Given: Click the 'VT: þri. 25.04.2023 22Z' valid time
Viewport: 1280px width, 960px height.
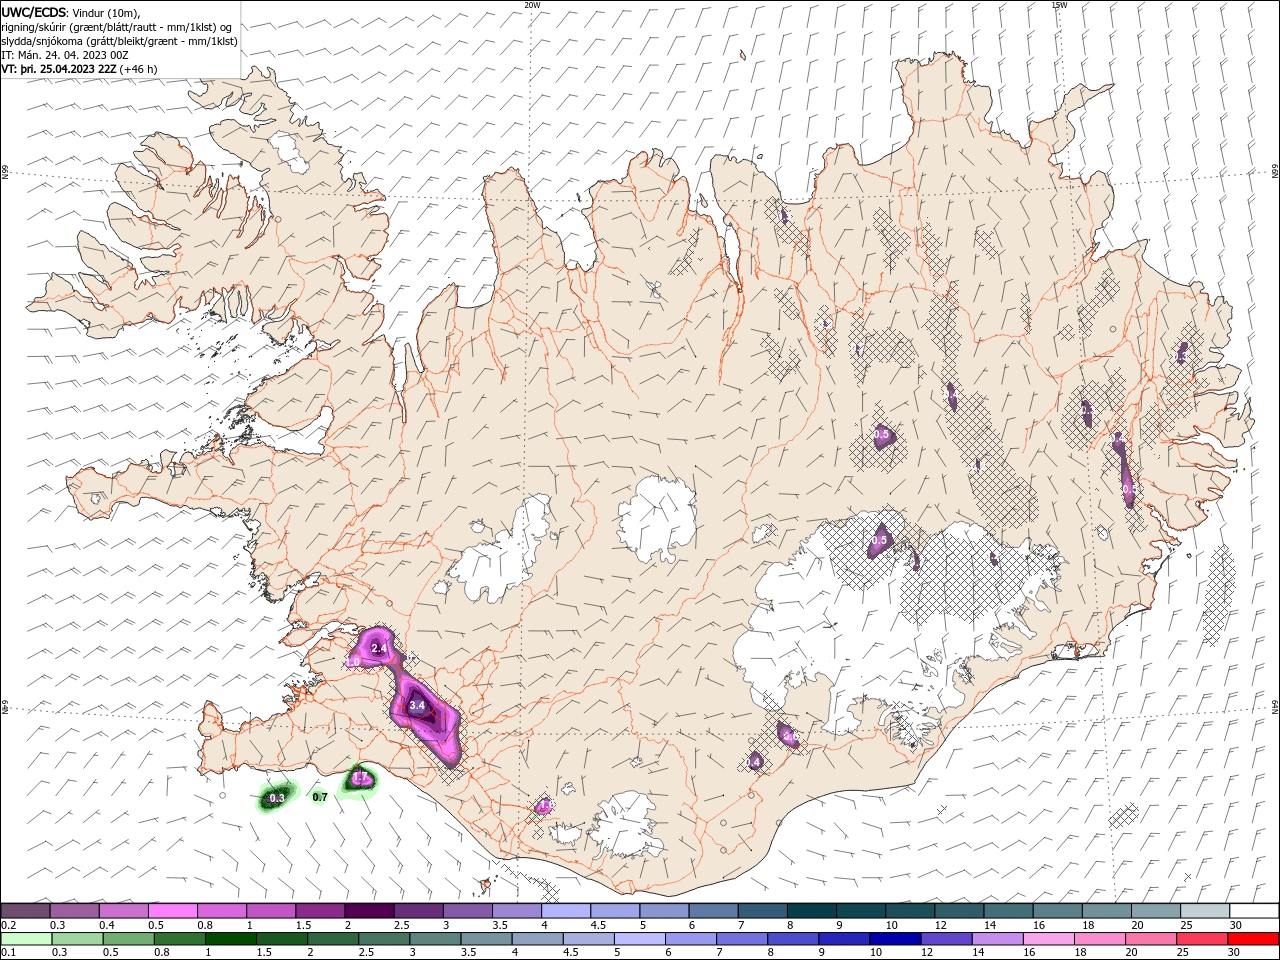Looking at the screenshot, I should click(x=60, y=69).
